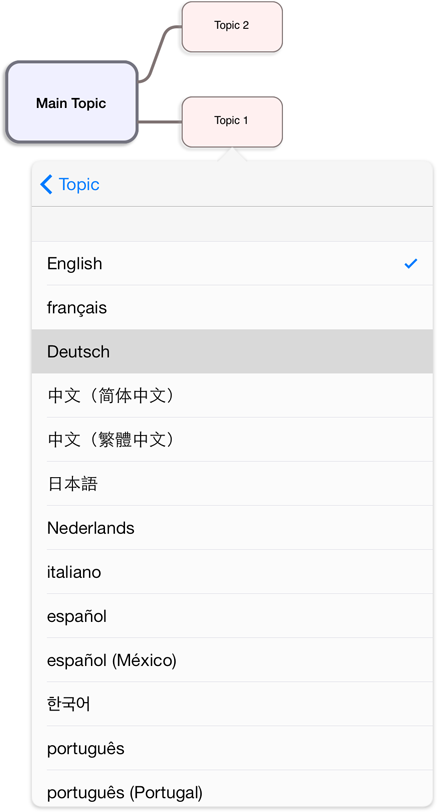Choose Simplified Chinese 简体中文 language
437x812 pixels.
point(232,396)
